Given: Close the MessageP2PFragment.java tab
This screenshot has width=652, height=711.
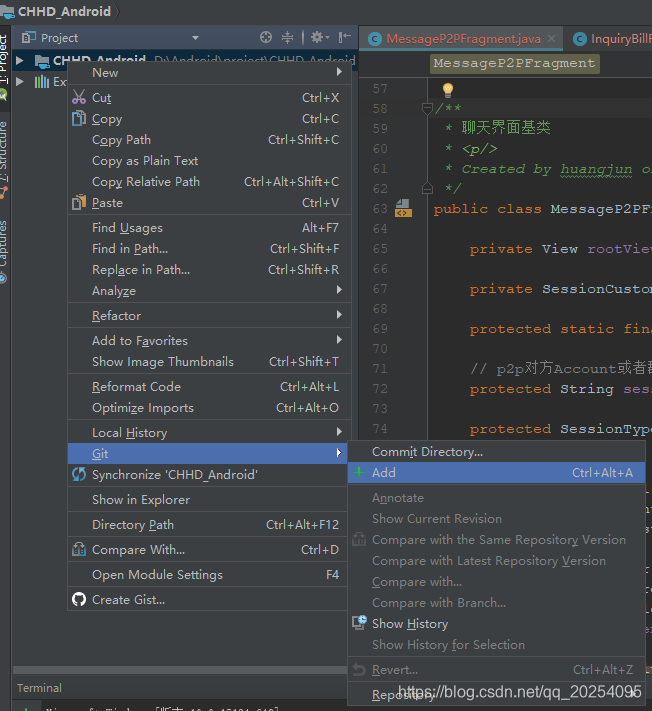Looking at the screenshot, I should pos(551,39).
